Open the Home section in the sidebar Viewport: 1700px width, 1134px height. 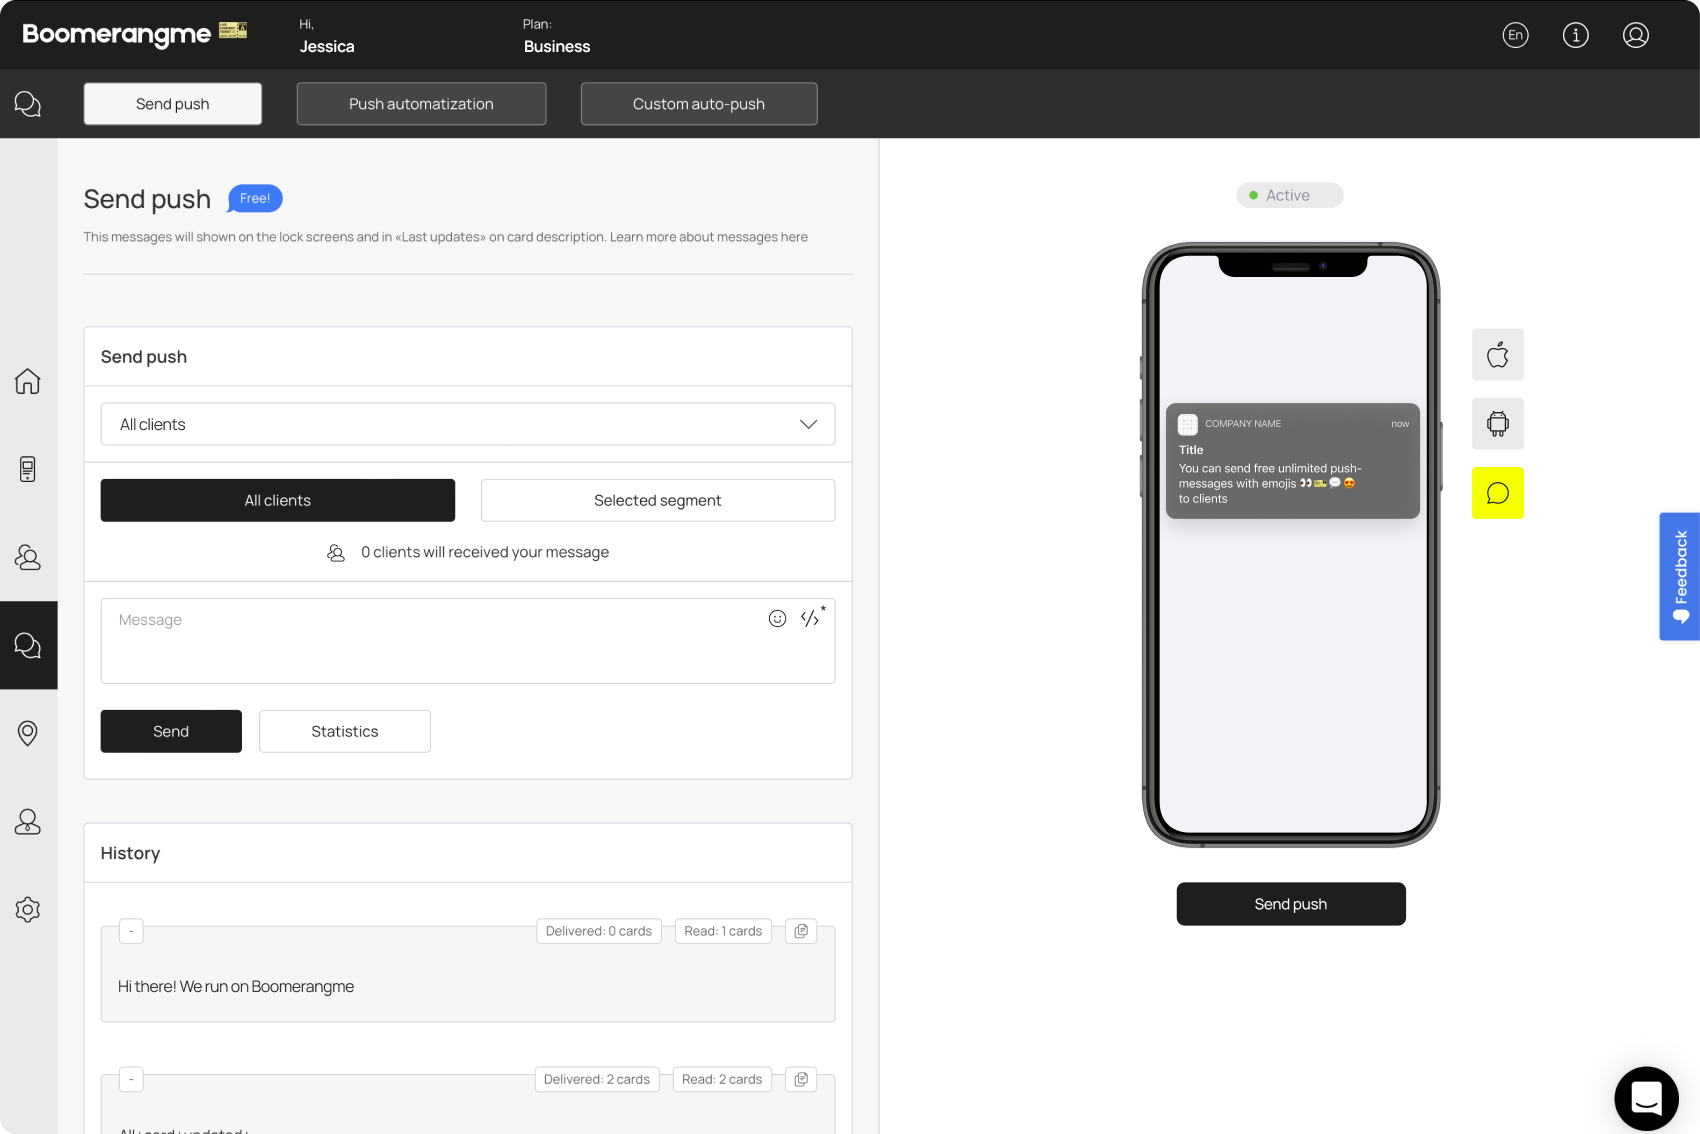point(28,381)
